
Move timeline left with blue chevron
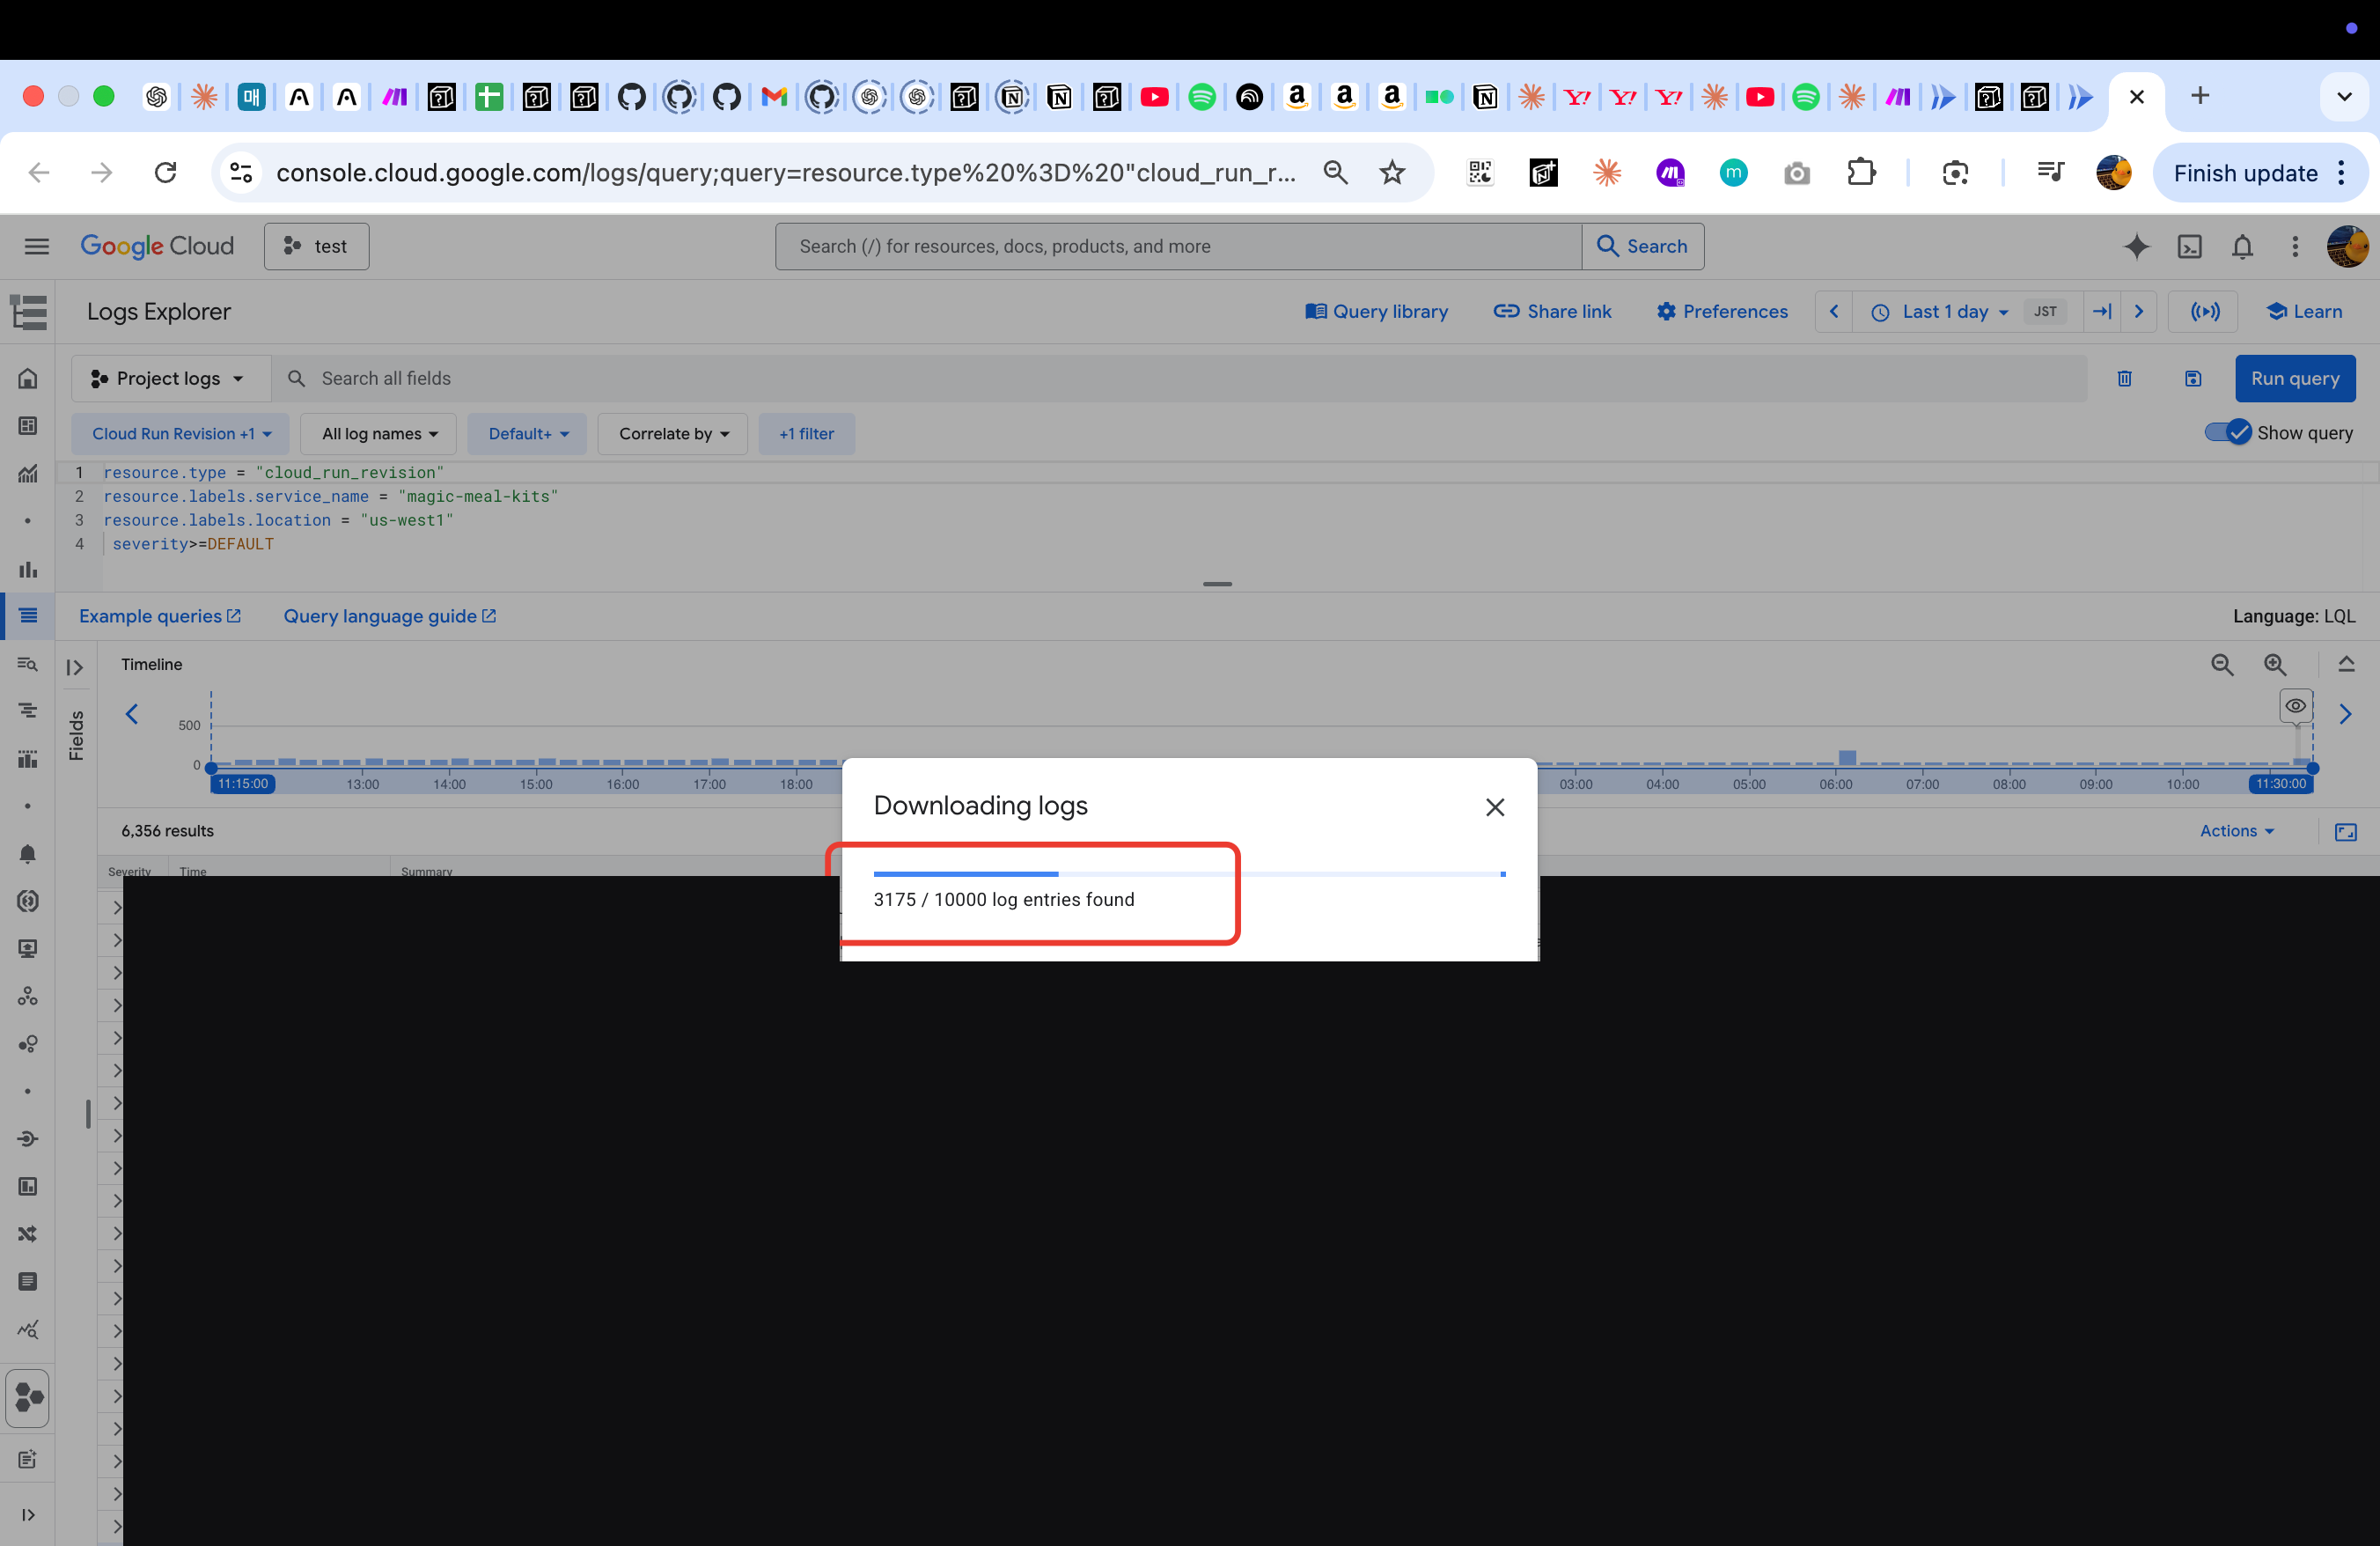tap(131, 714)
